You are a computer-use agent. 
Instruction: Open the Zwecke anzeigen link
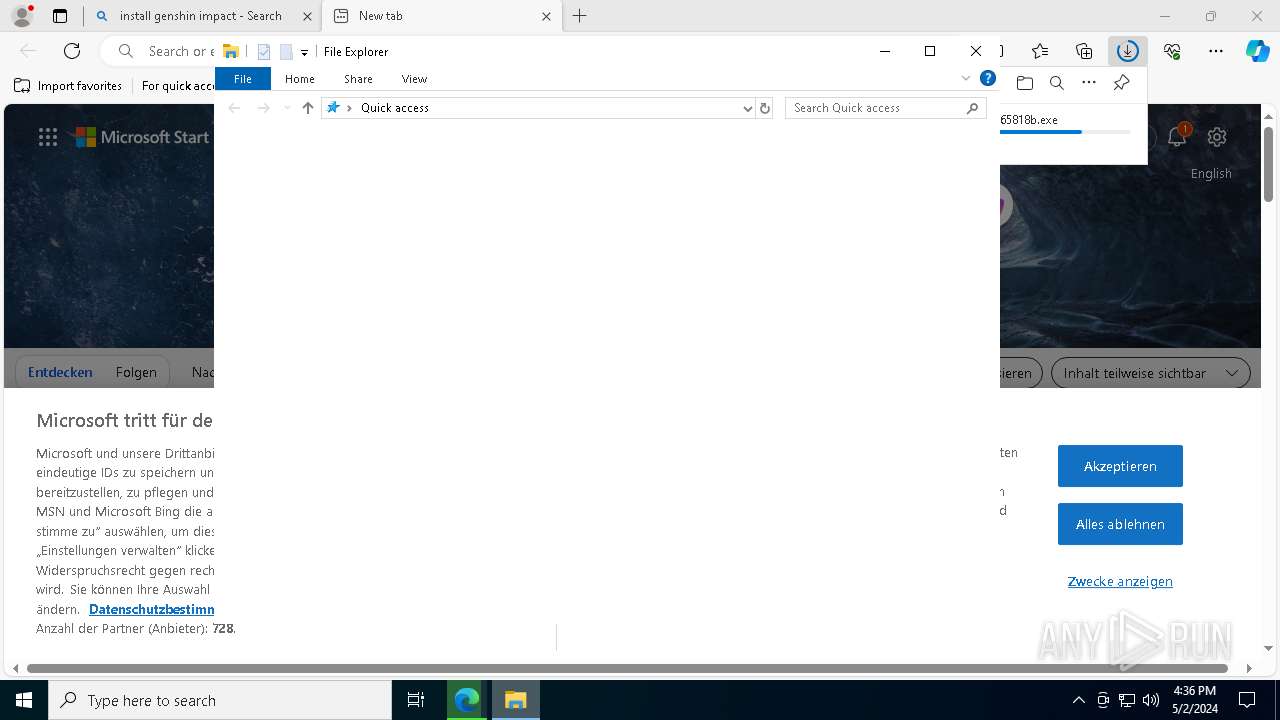(x=1120, y=581)
